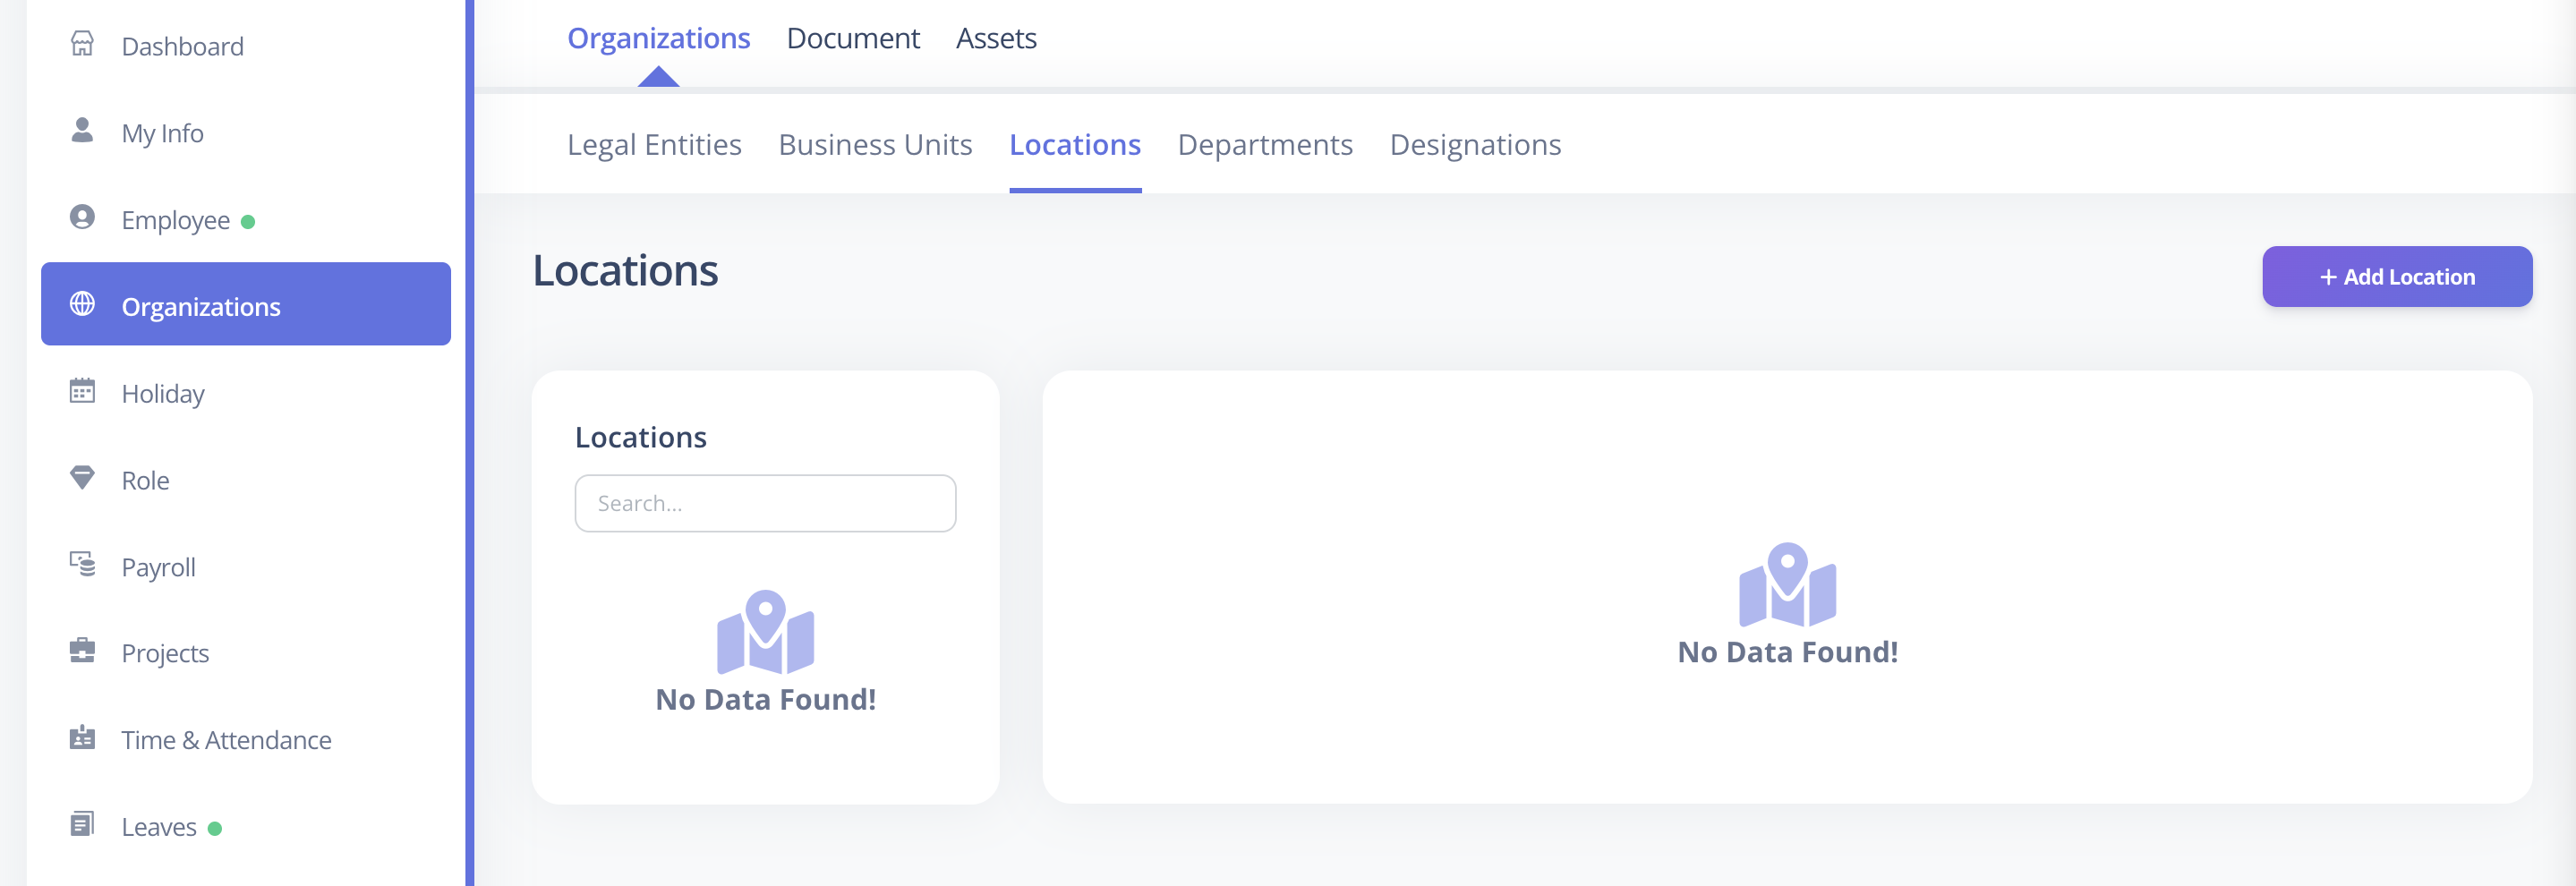Open the Legal Entities sub-tab
This screenshot has height=886, width=2576.
pos(654,145)
